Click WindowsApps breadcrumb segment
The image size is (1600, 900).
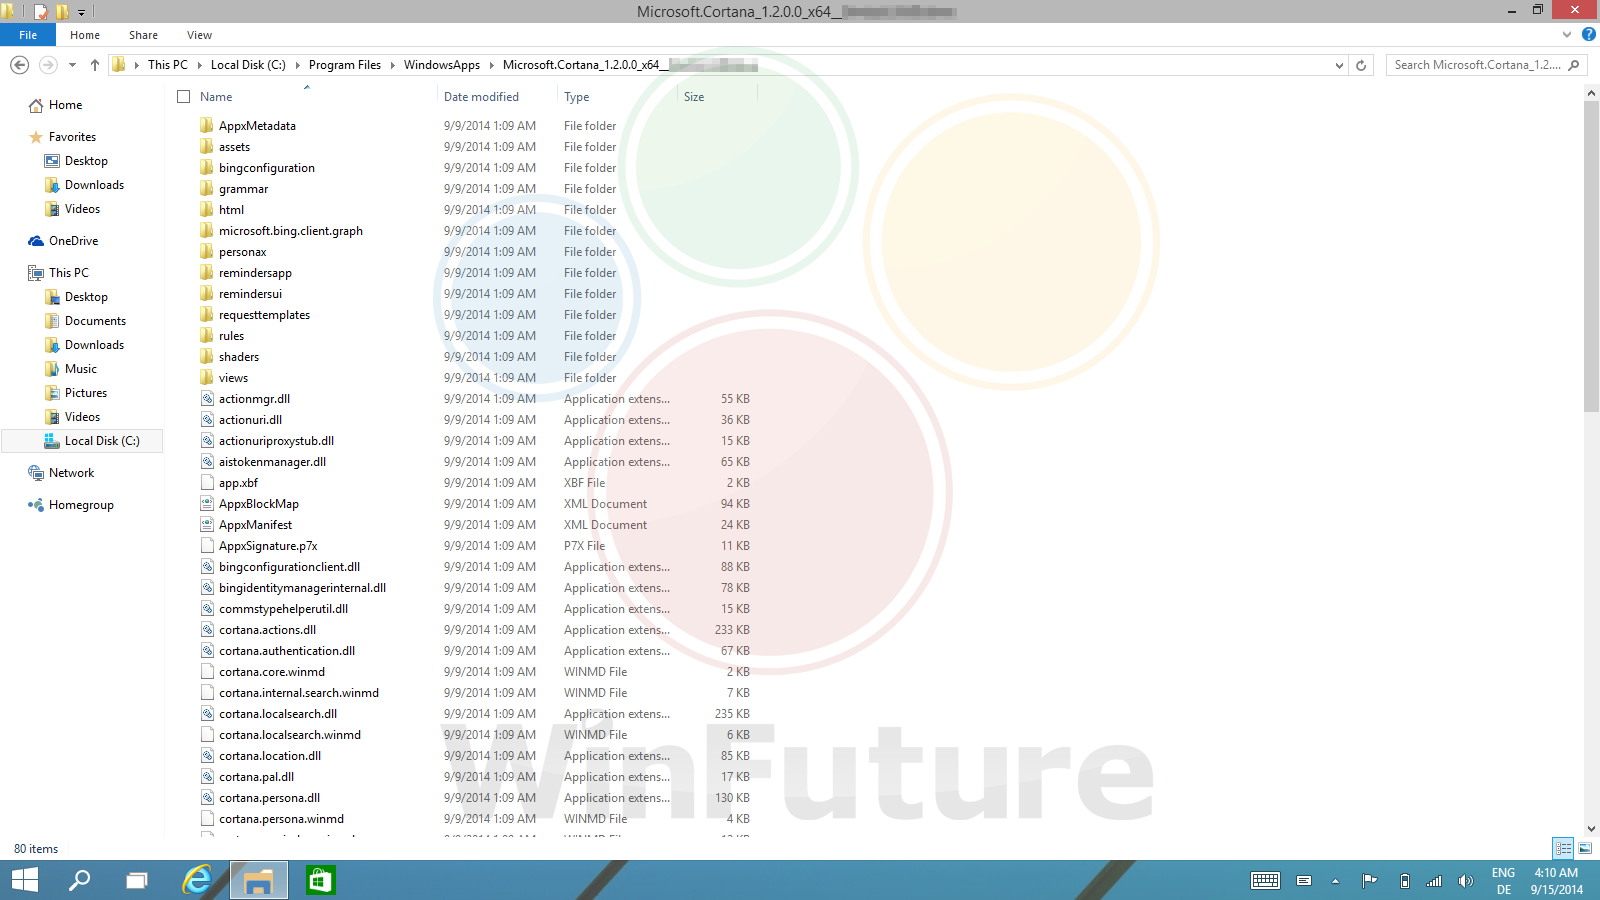click(442, 65)
